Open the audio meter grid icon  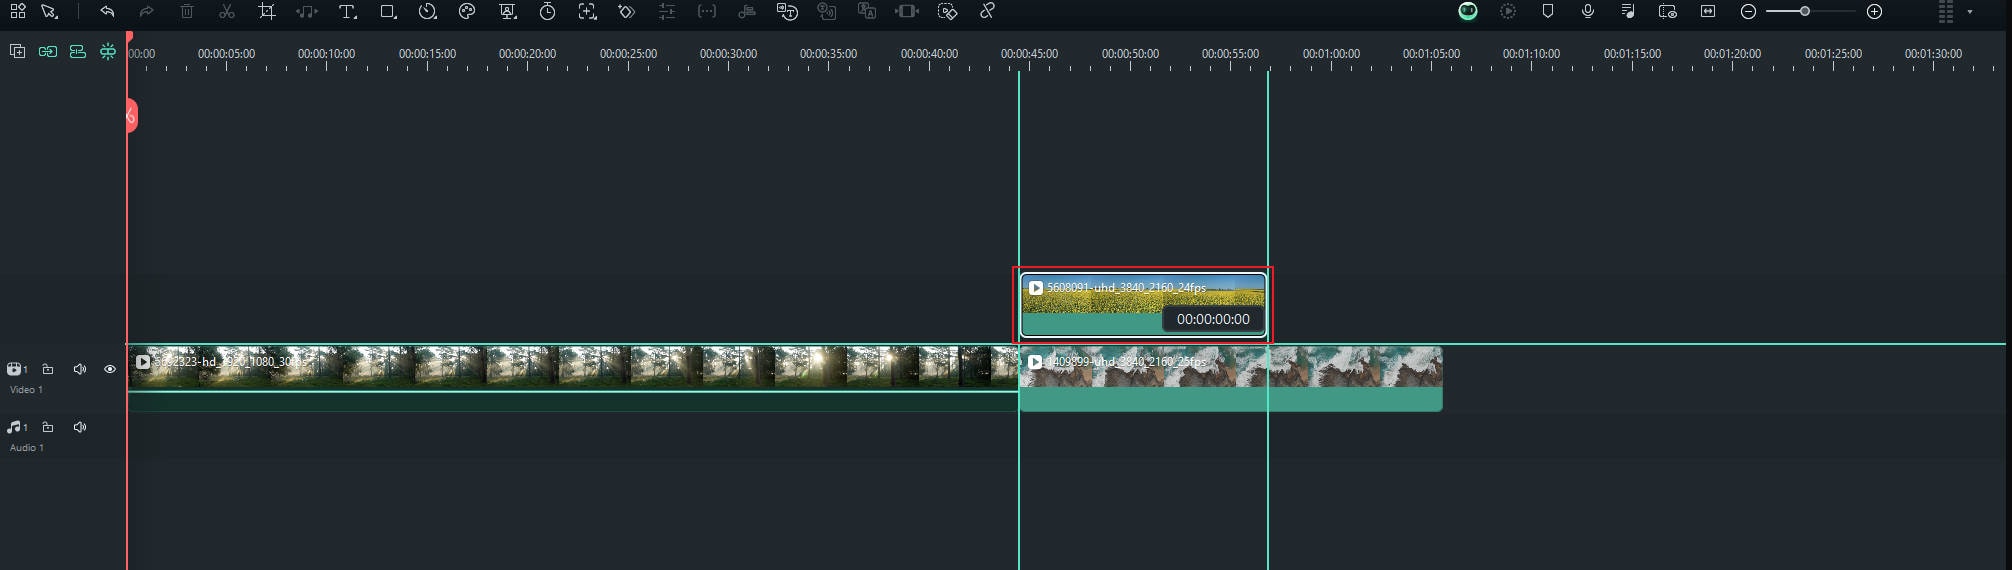(x=1946, y=11)
